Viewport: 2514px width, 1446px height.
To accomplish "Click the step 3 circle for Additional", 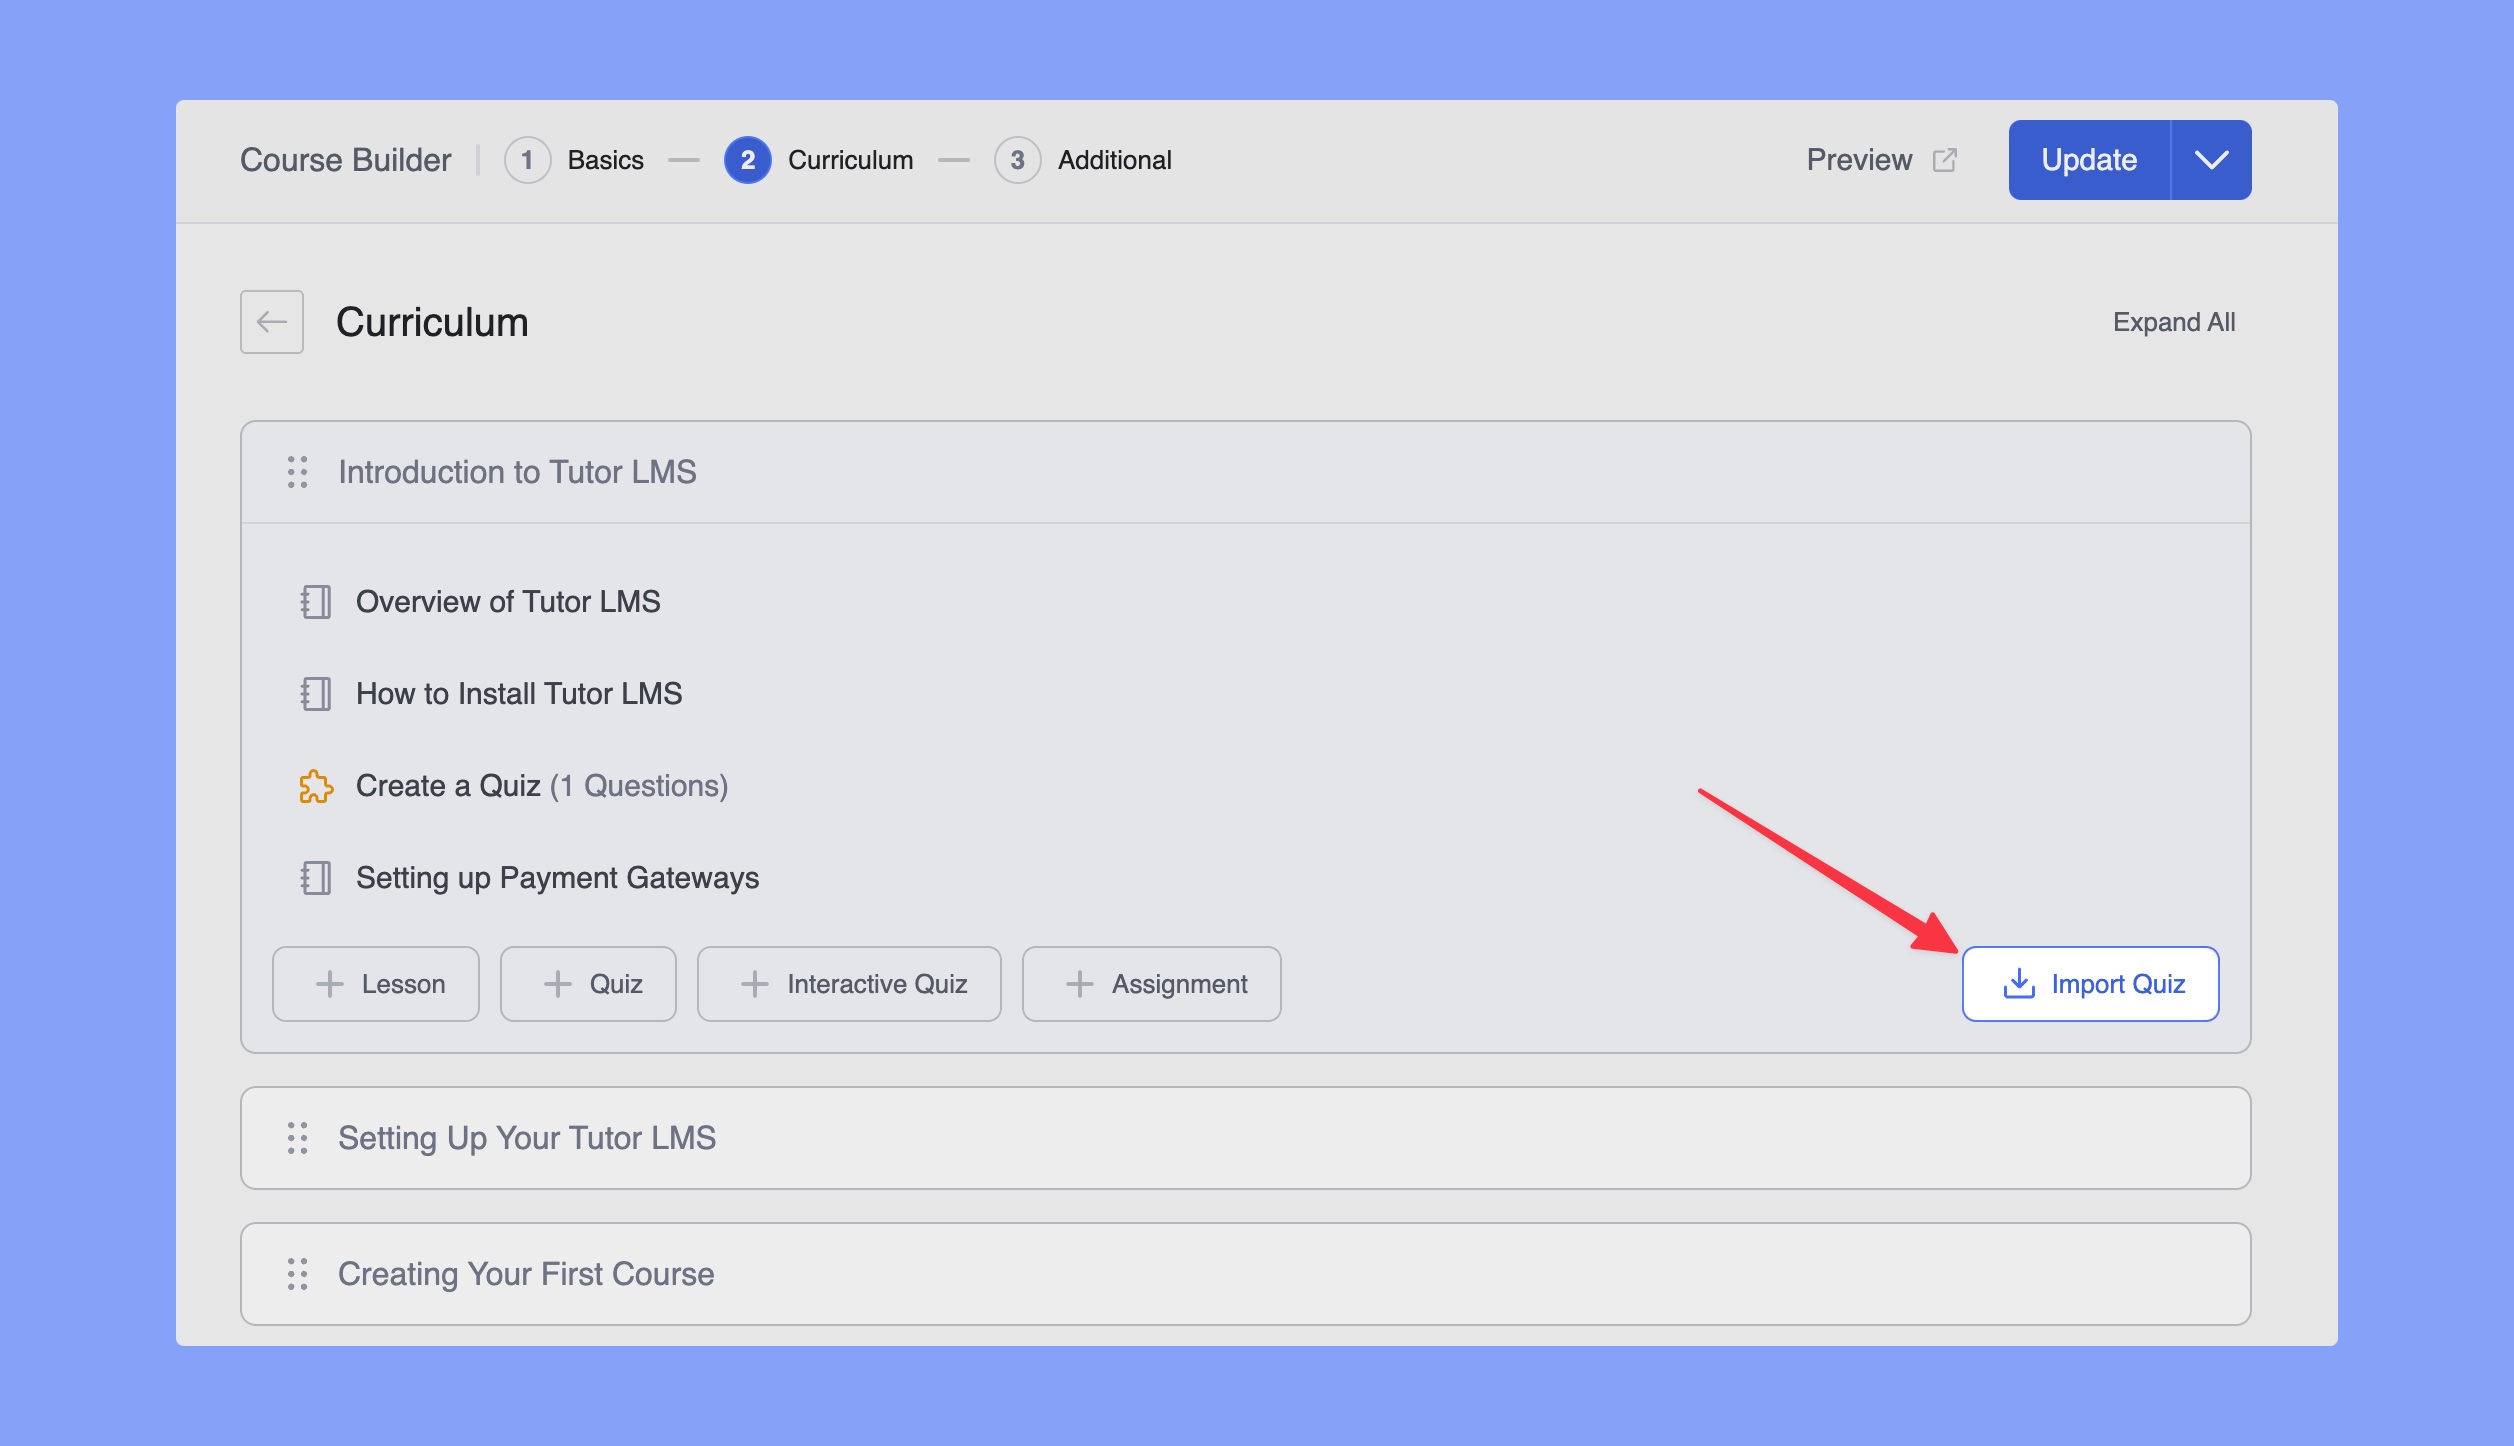I will (1017, 160).
